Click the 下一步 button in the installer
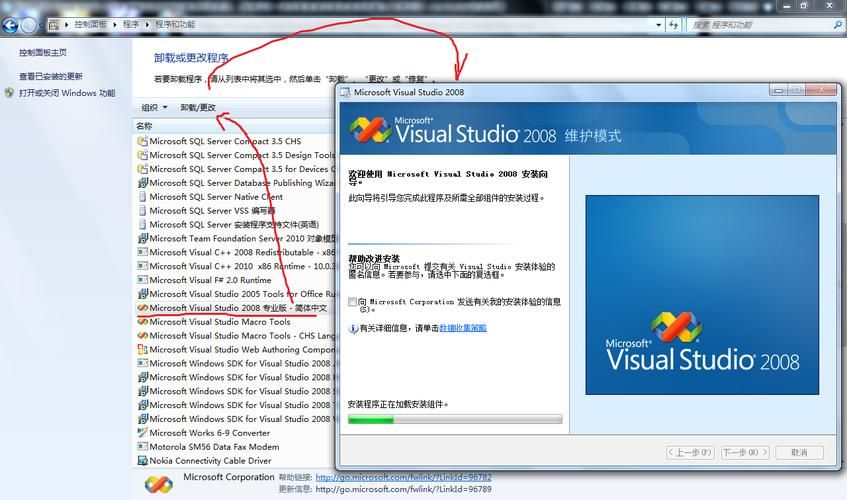847x500 pixels. click(x=745, y=452)
